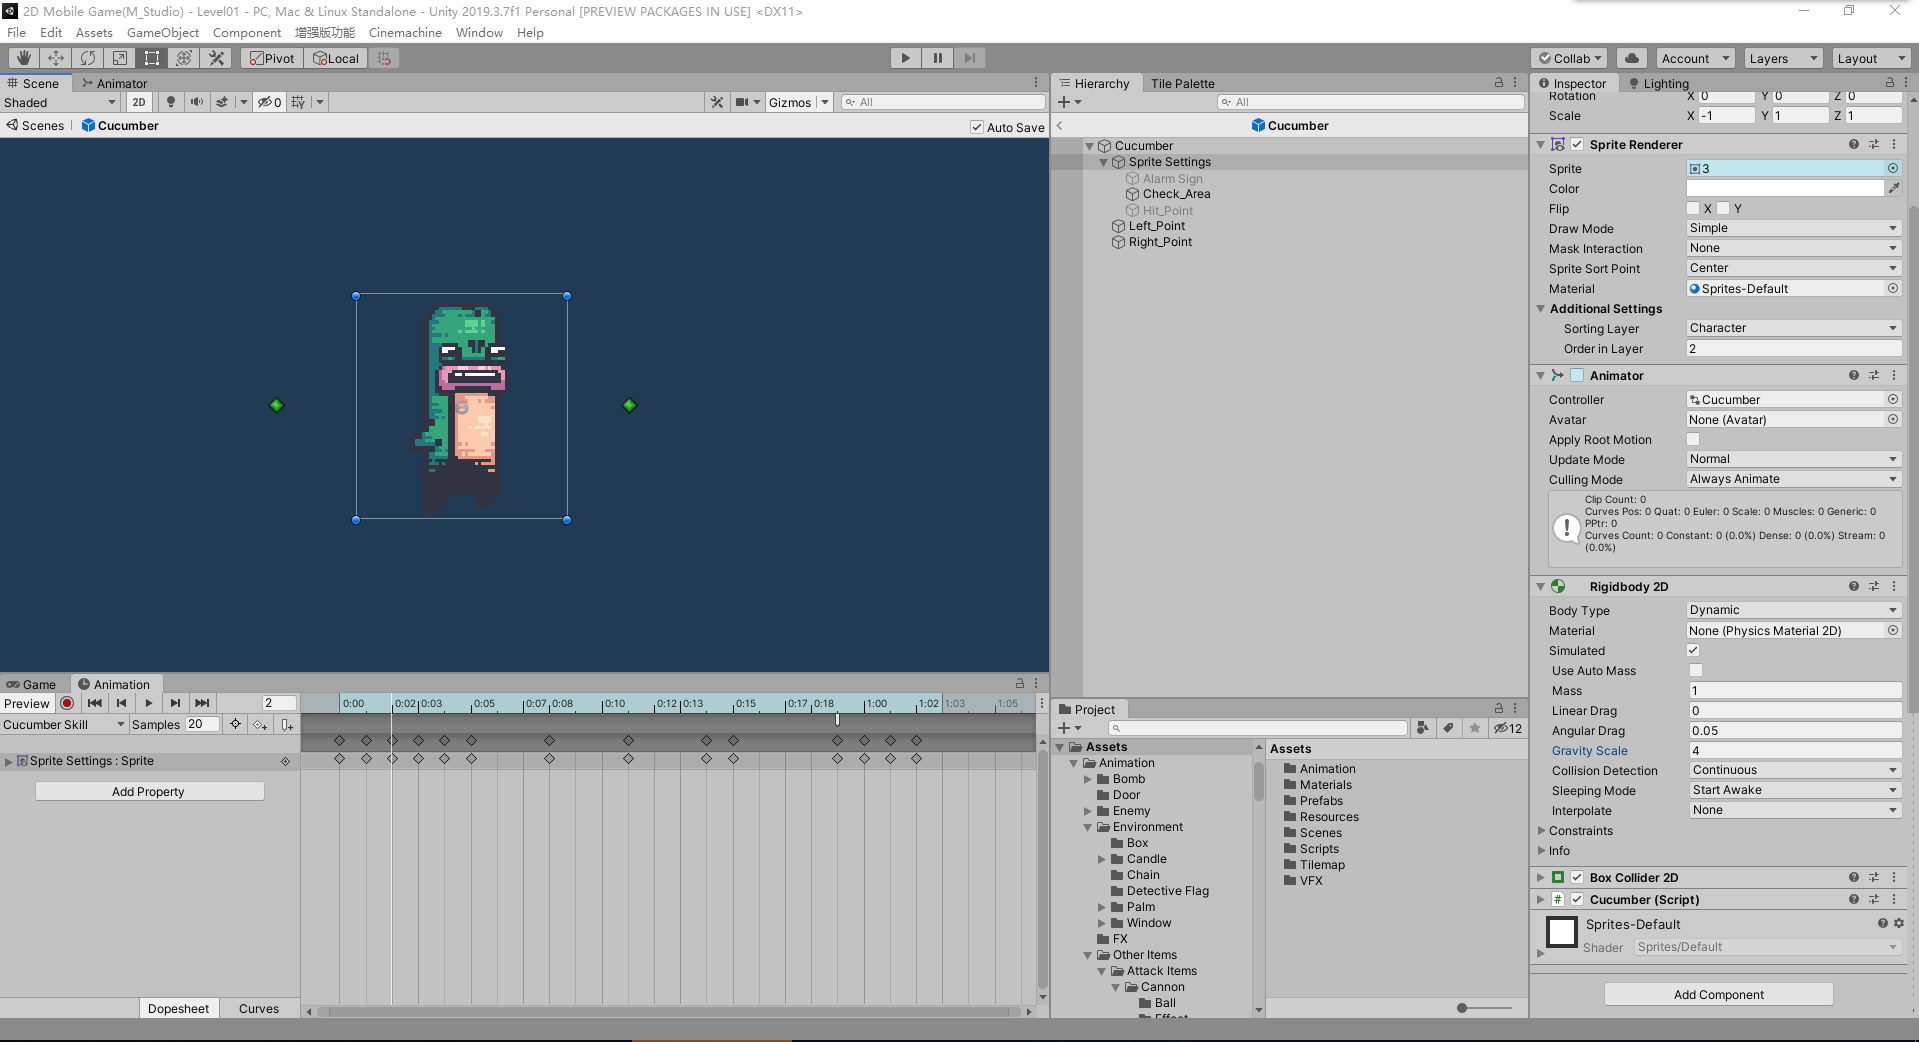Viewport: 1919px width, 1042px height.
Task: Toggle Apply Root Motion checkbox
Action: pyautogui.click(x=1693, y=439)
